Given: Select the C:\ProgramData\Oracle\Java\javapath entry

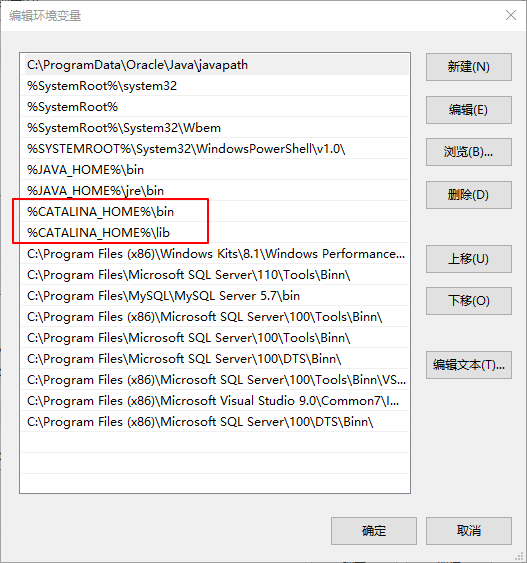Looking at the screenshot, I should pos(215,65).
